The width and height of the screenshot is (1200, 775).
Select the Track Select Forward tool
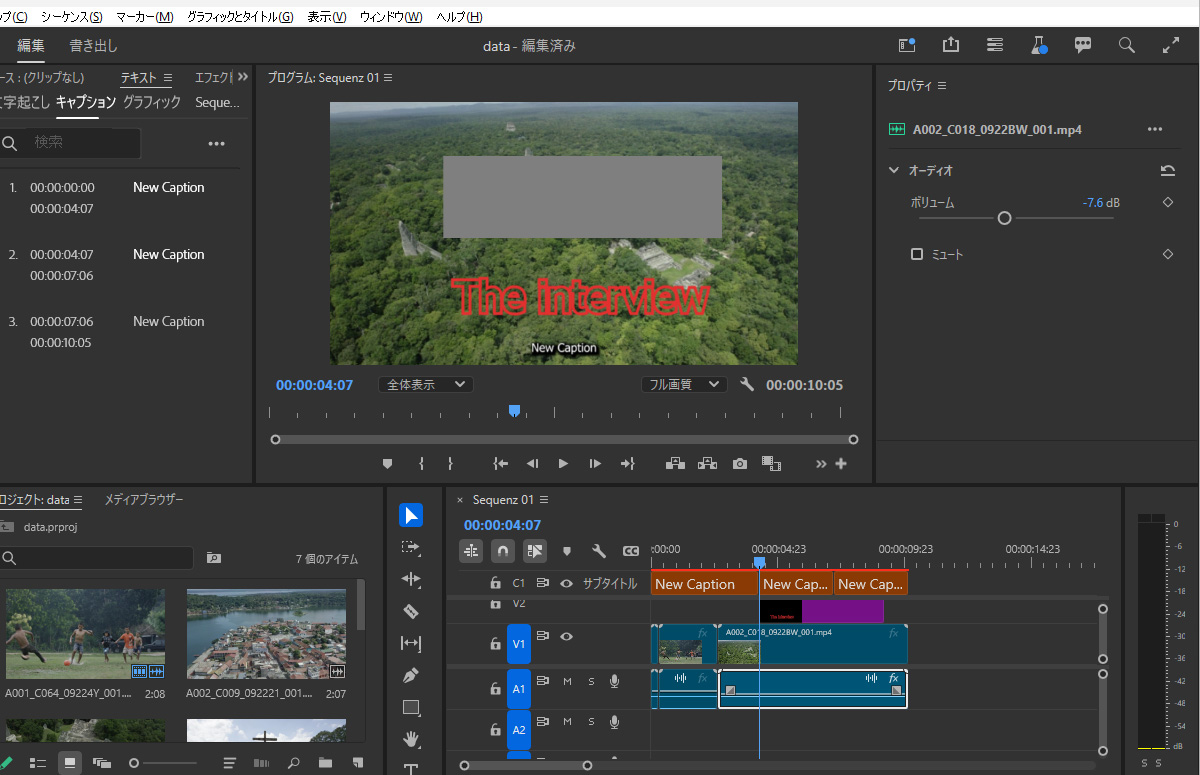pos(411,547)
